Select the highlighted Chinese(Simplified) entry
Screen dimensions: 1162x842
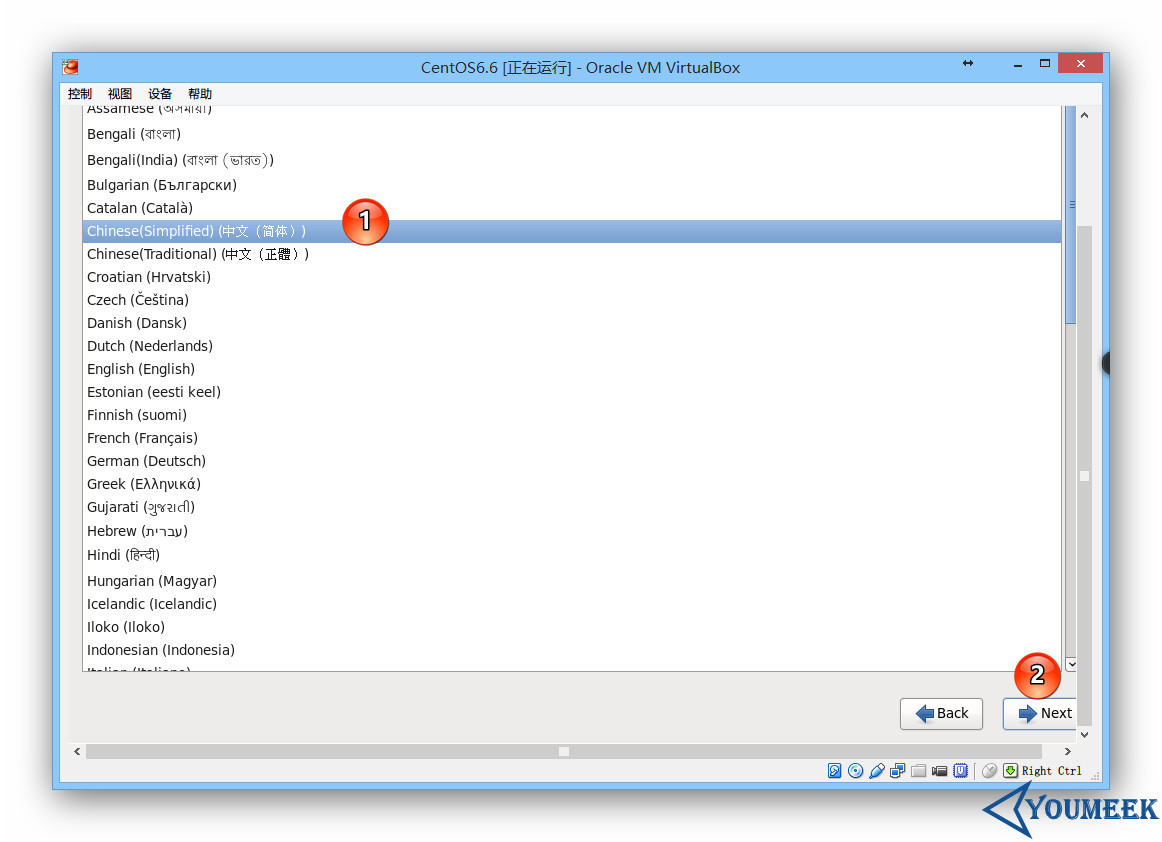[197, 230]
